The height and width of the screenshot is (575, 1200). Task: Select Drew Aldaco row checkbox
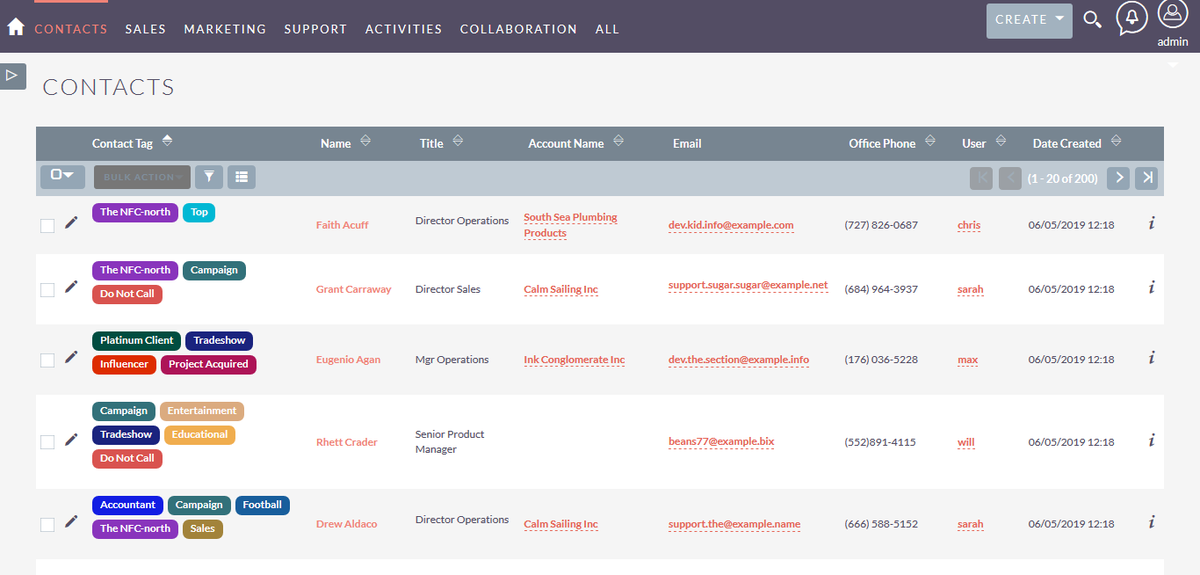click(x=47, y=524)
